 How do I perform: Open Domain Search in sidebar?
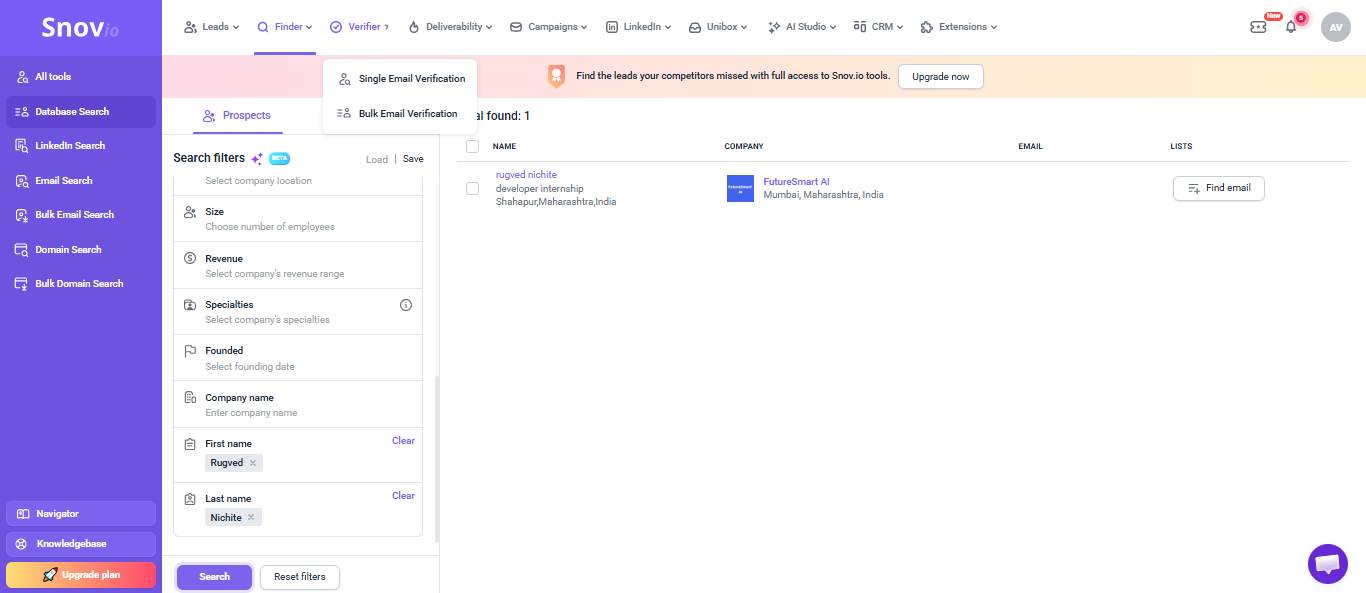81,250
